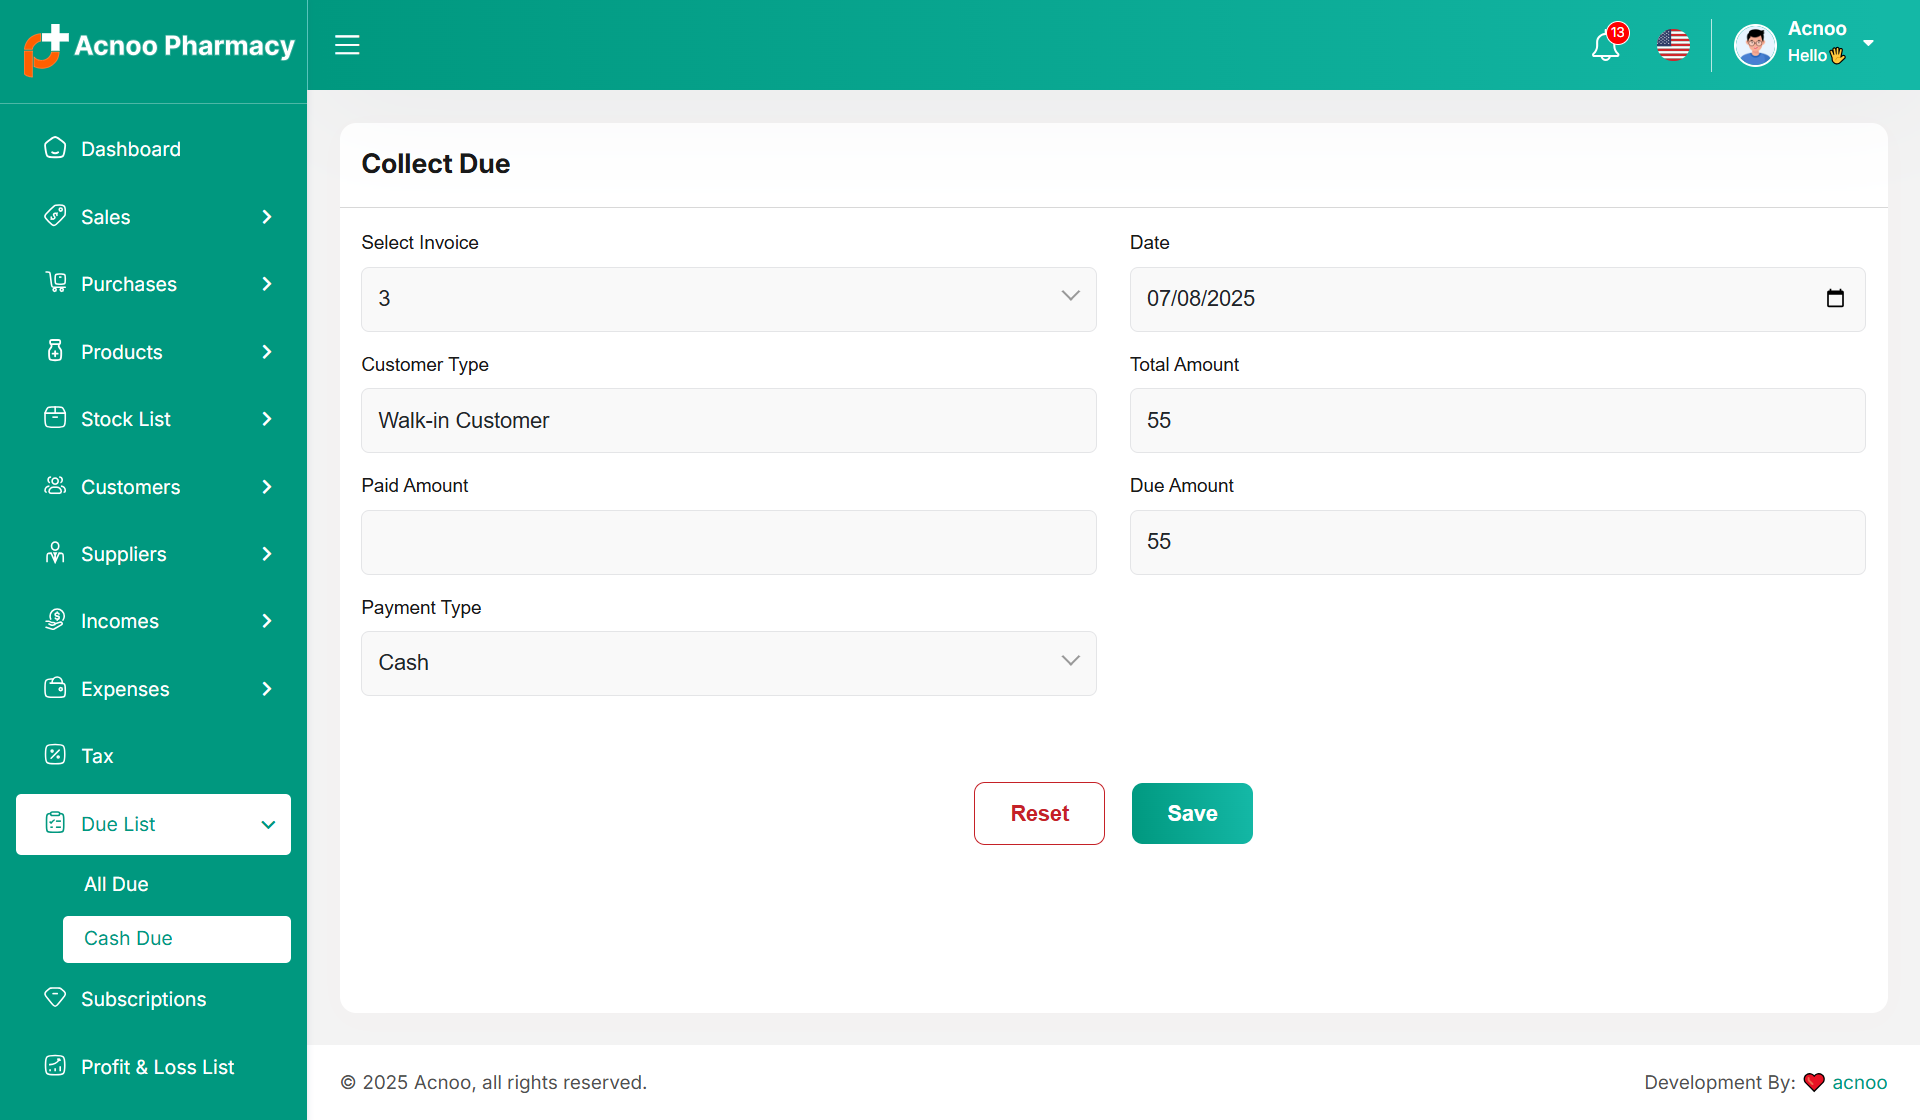Viewport: 1920px width, 1120px height.
Task: Open the Select Invoice dropdown
Action: 728,299
